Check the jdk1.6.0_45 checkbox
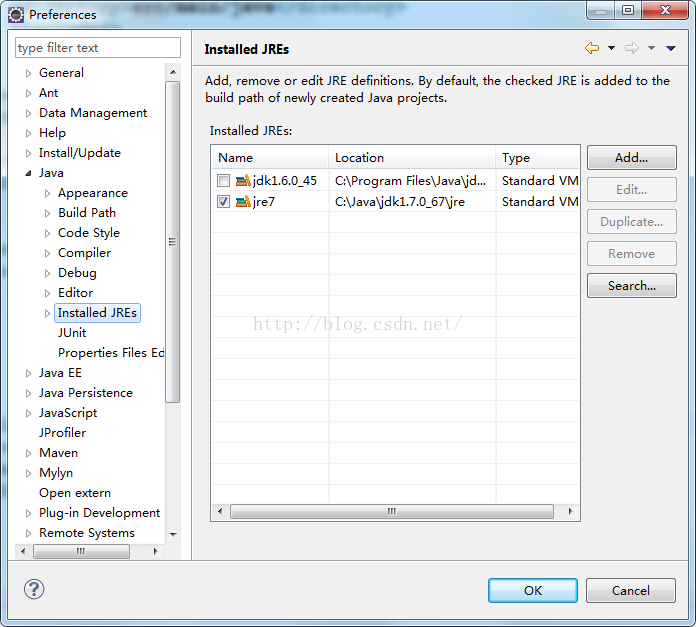This screenshot has height=627, width=696. [223, 181]
